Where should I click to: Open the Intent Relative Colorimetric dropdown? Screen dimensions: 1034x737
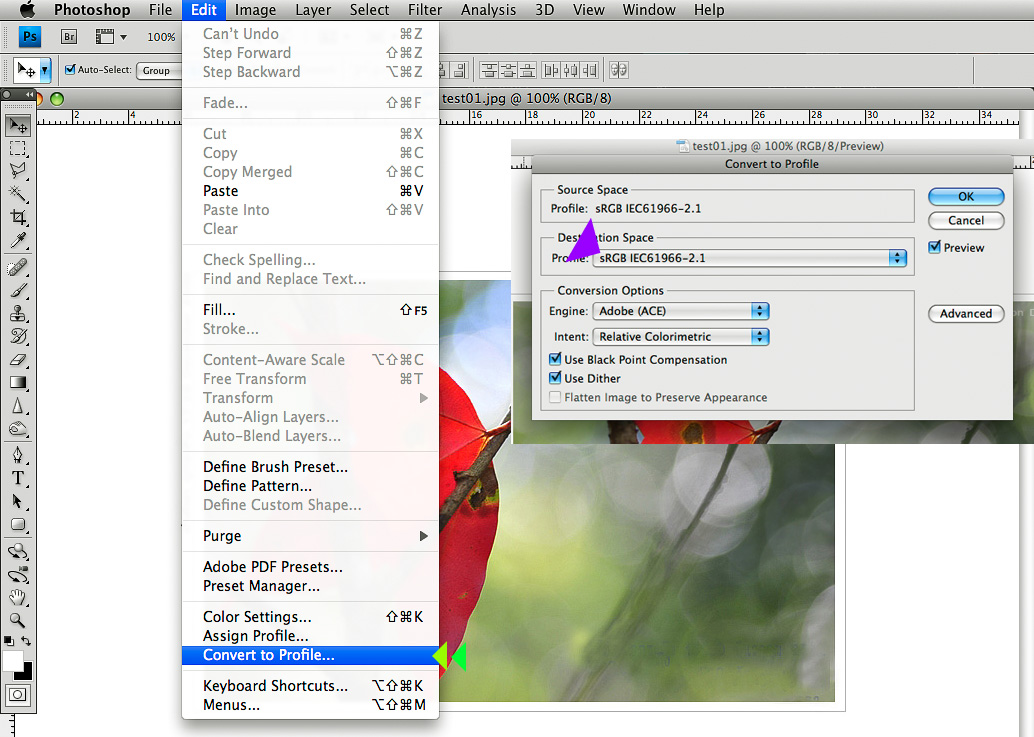coord(680,337)
